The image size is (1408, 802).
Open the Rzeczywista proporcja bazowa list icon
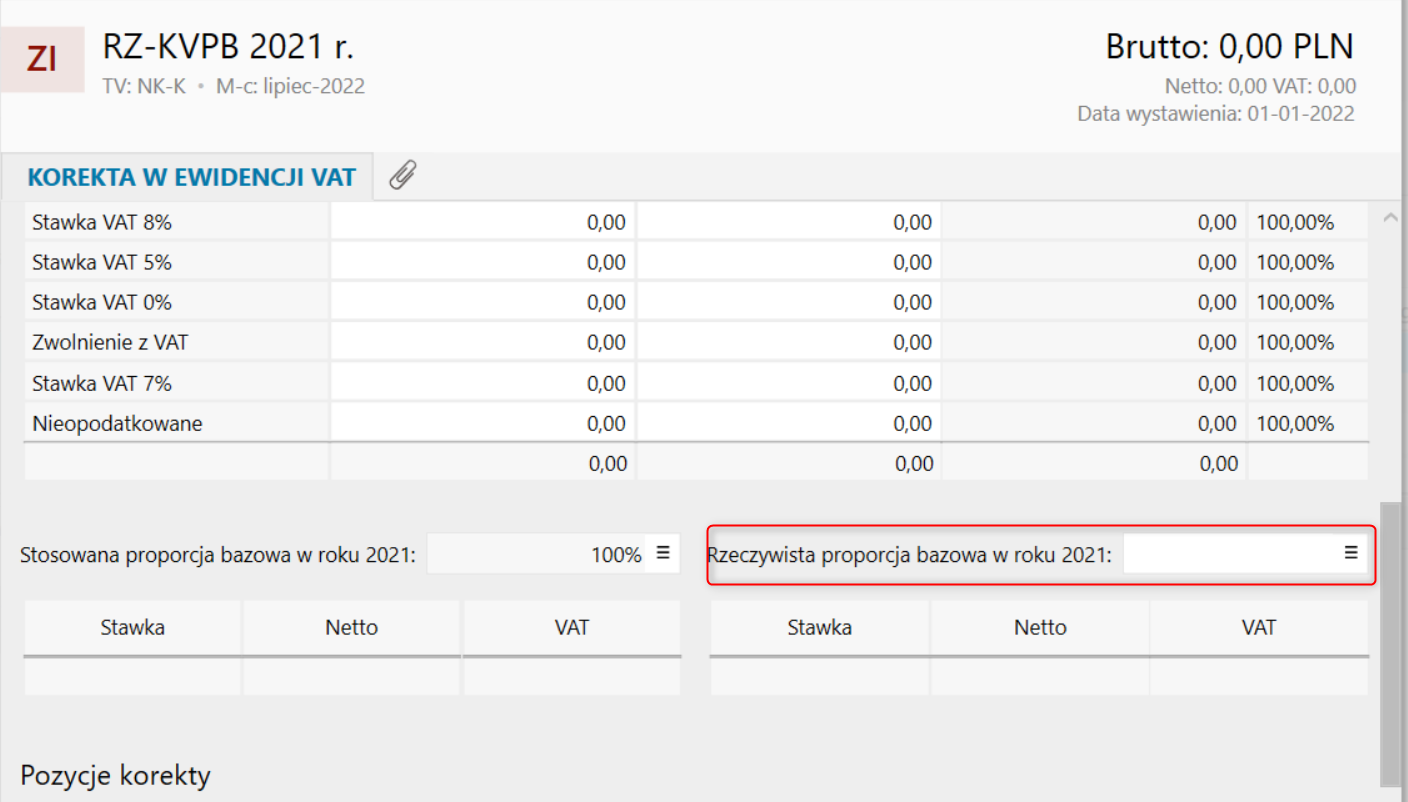point(1350,552)
